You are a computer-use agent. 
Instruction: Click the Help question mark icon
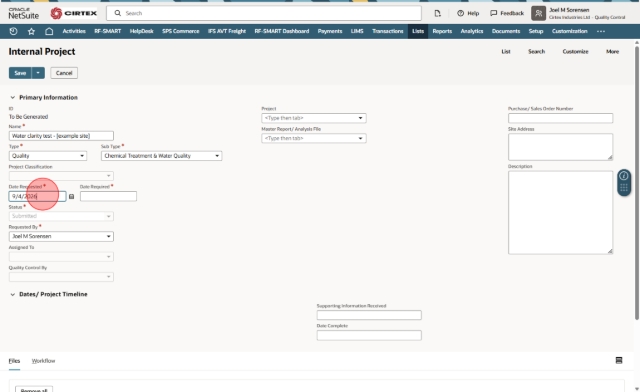460,13
